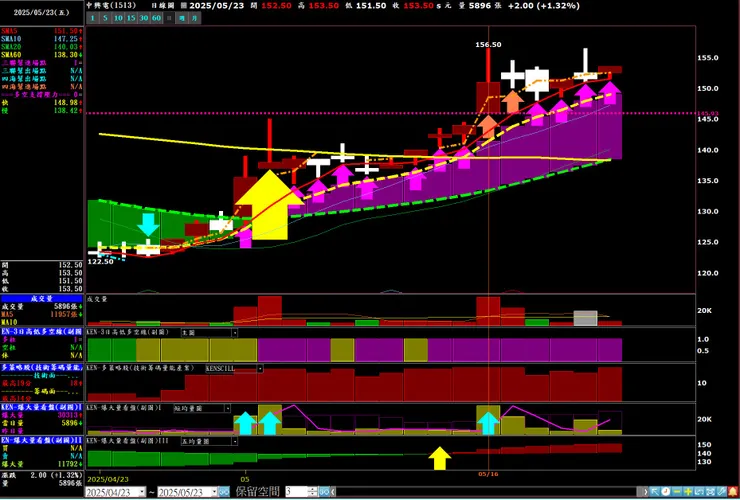Click the 成交量 panel header
Image resolution: width=740 pixels, height=500 pixels.
click(x=42, y=299)
